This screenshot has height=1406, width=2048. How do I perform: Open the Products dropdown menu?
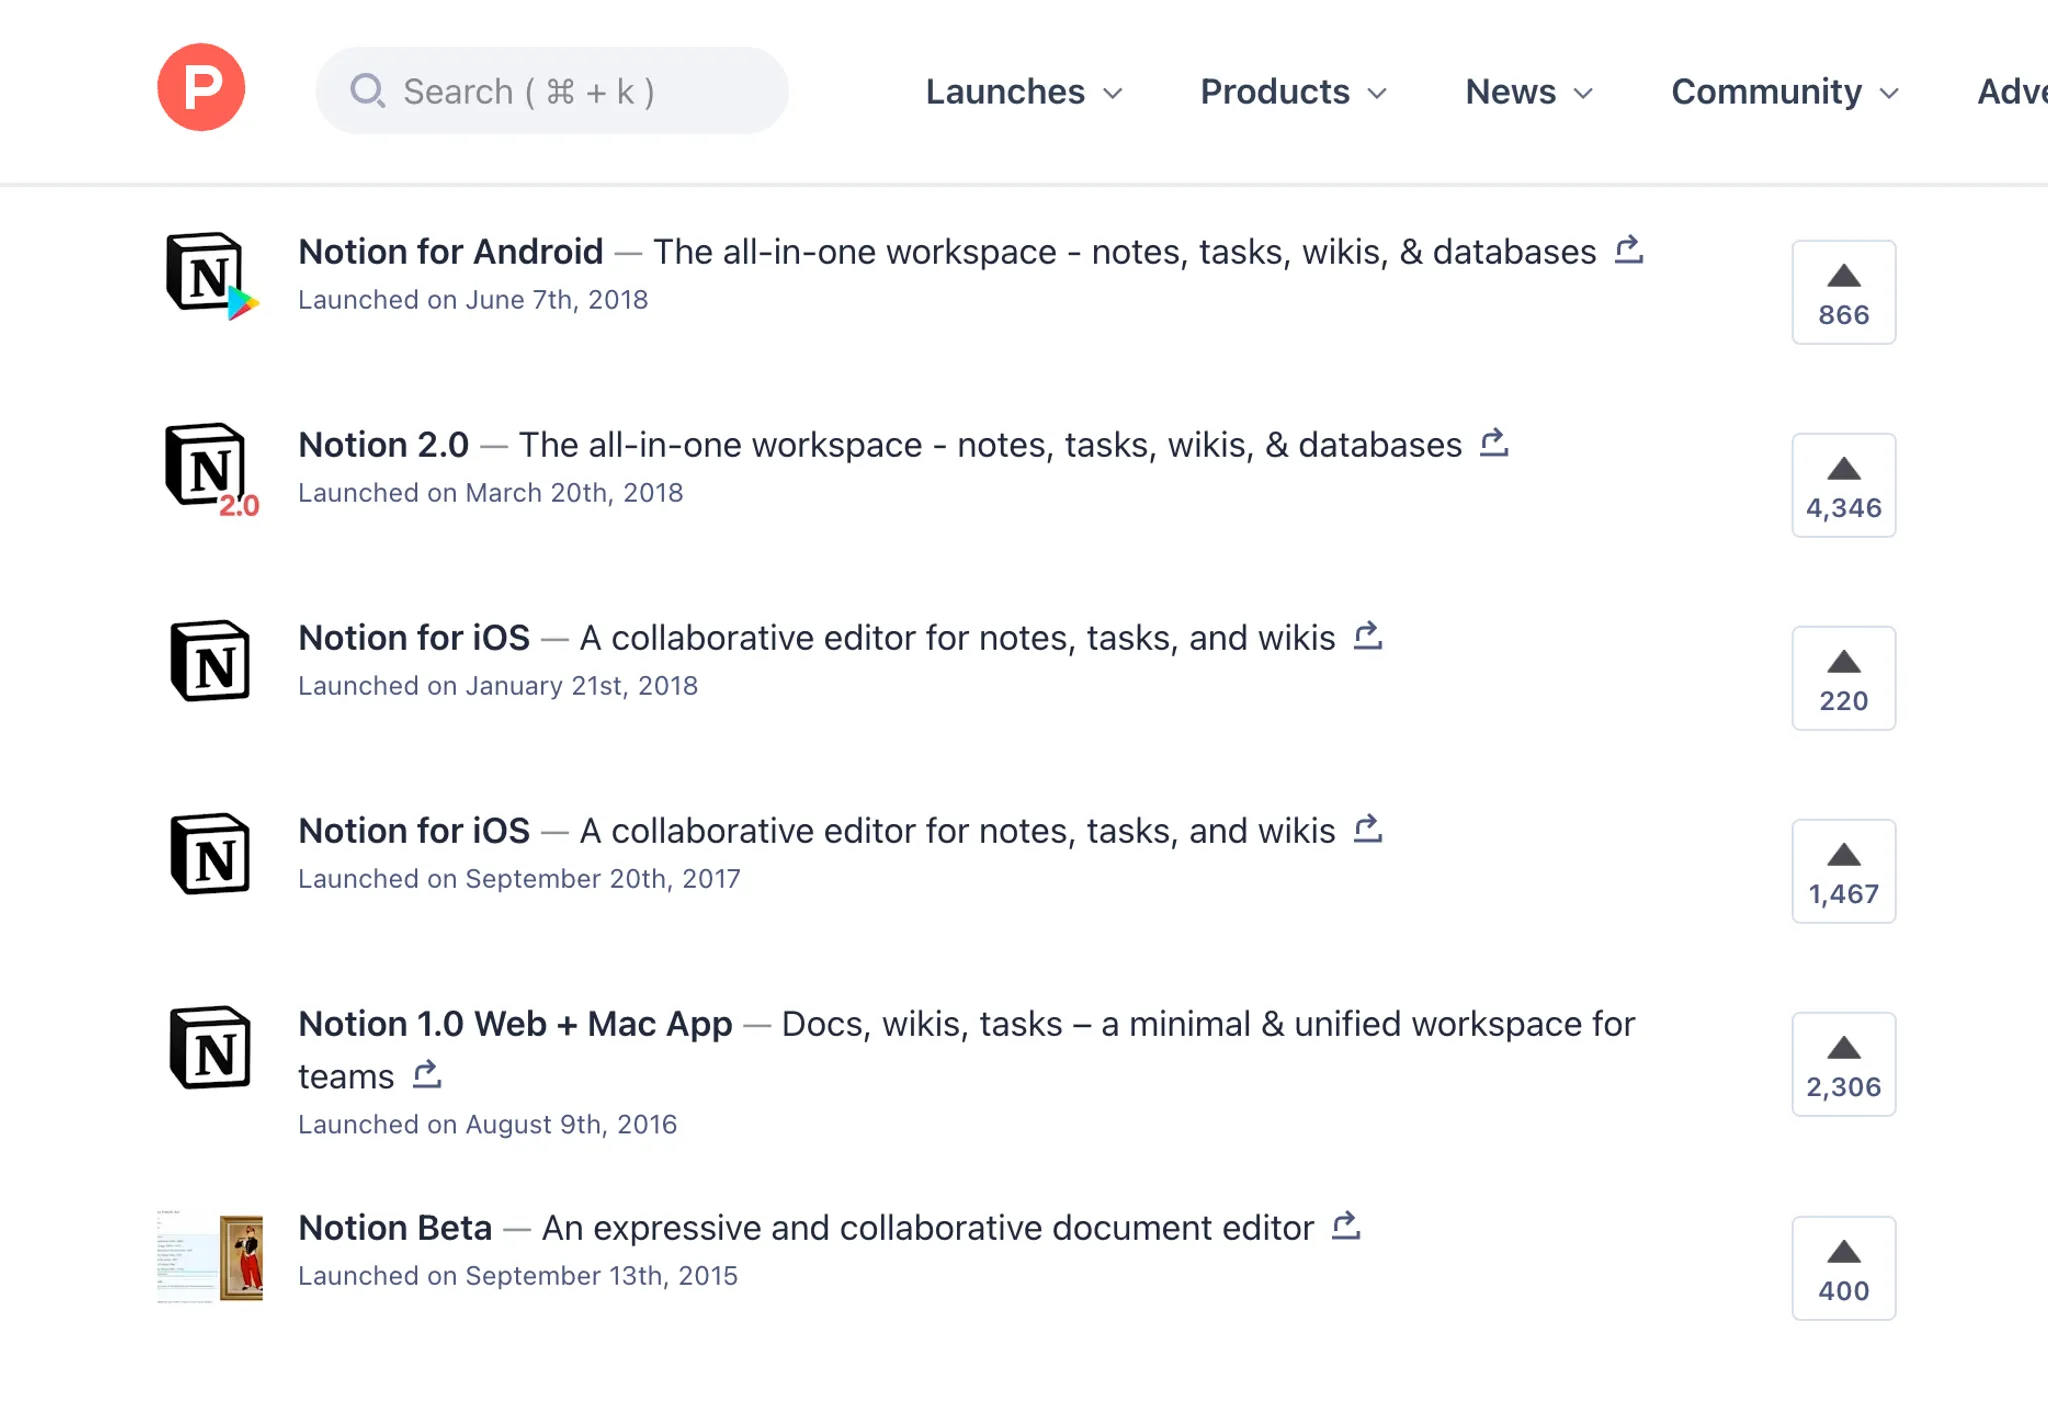point(1292,92)
